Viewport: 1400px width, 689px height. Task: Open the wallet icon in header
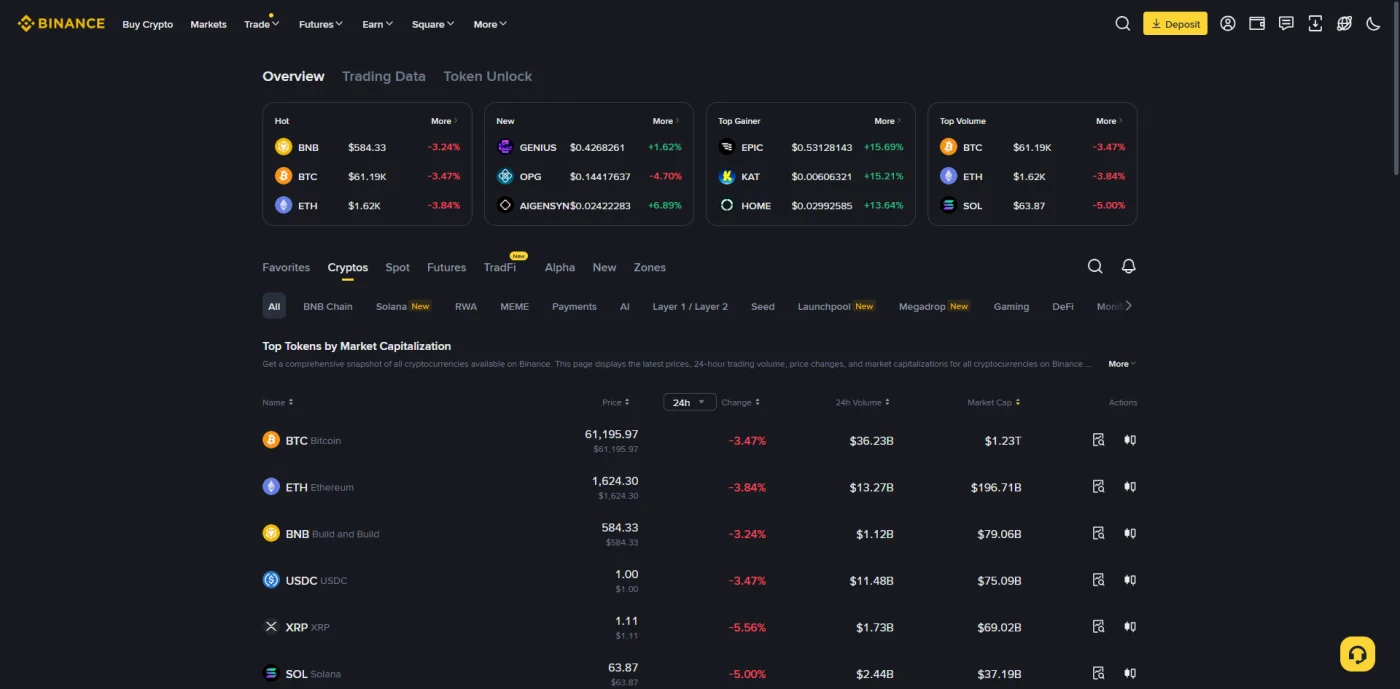click(1257, 24)
